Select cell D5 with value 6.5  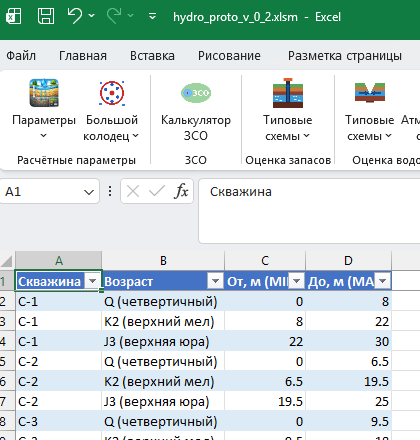click(x=348, y=361)
